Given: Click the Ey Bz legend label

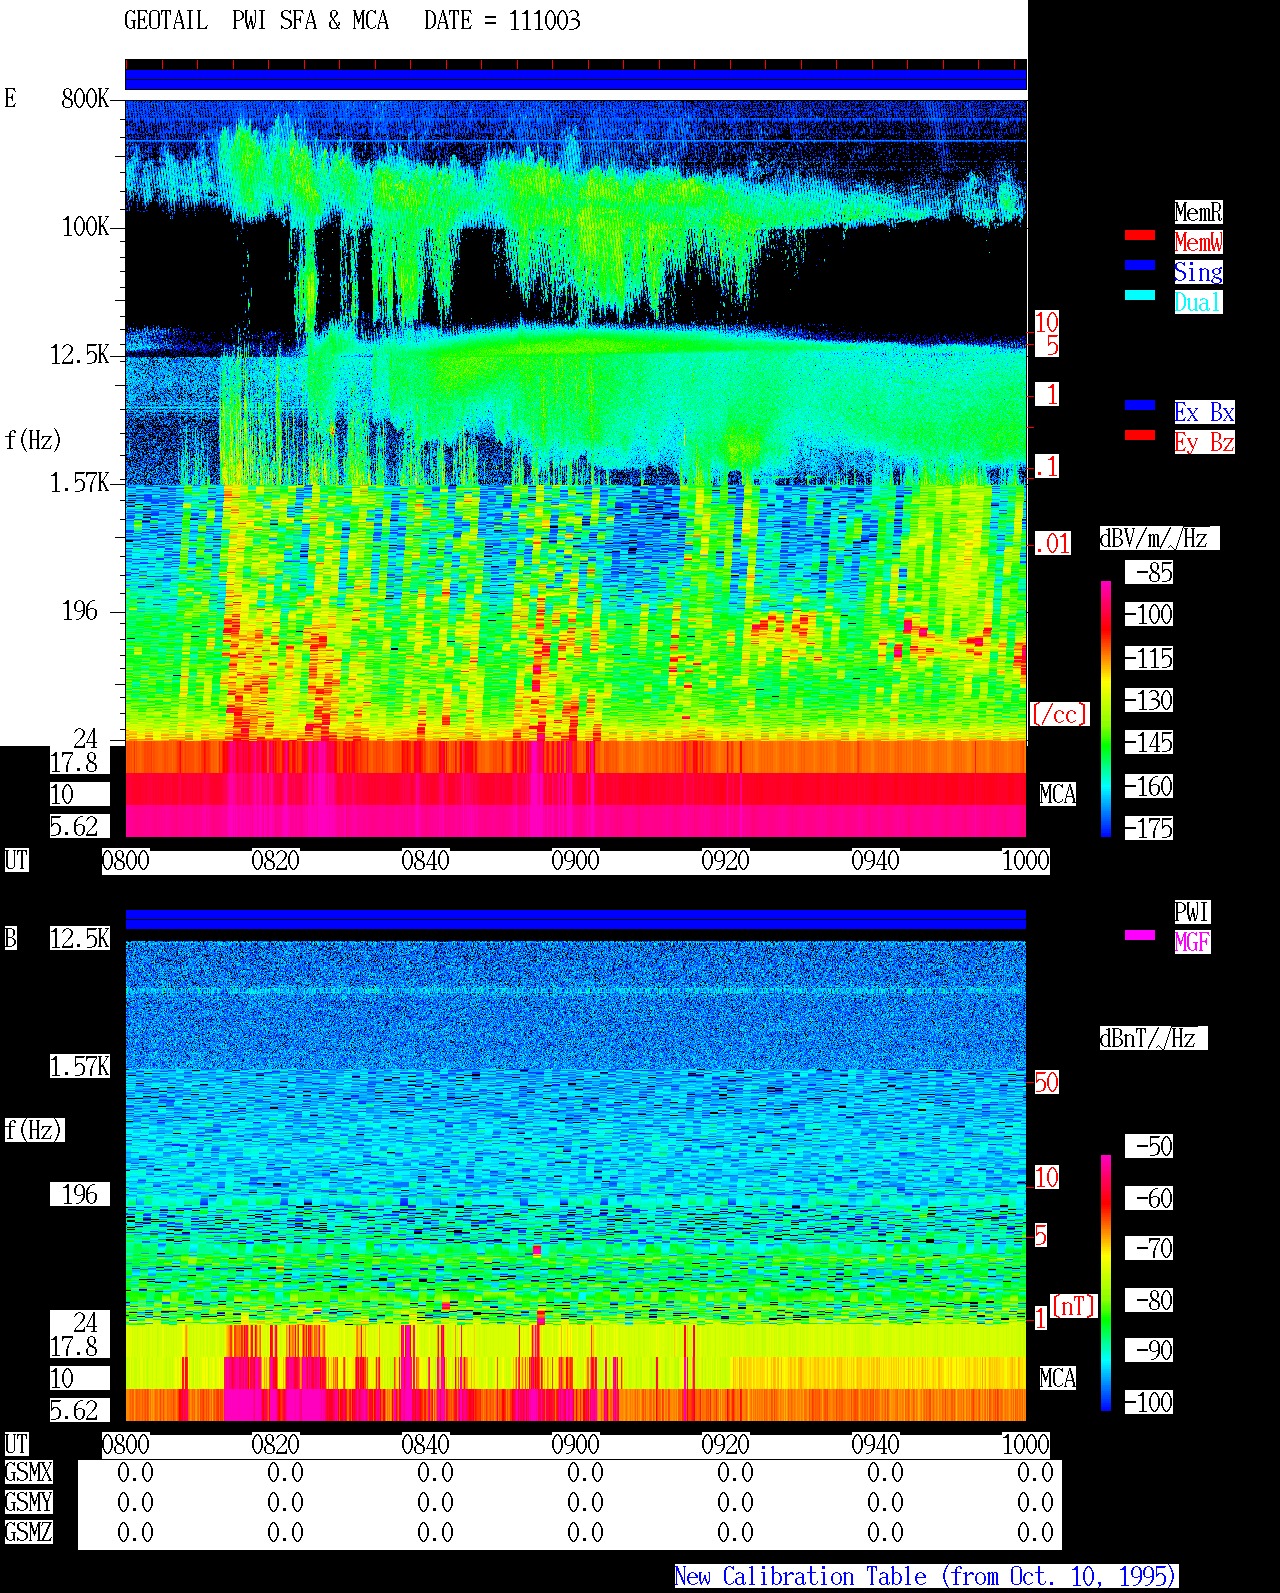Looking at the screenshot, I should 1204,442.
